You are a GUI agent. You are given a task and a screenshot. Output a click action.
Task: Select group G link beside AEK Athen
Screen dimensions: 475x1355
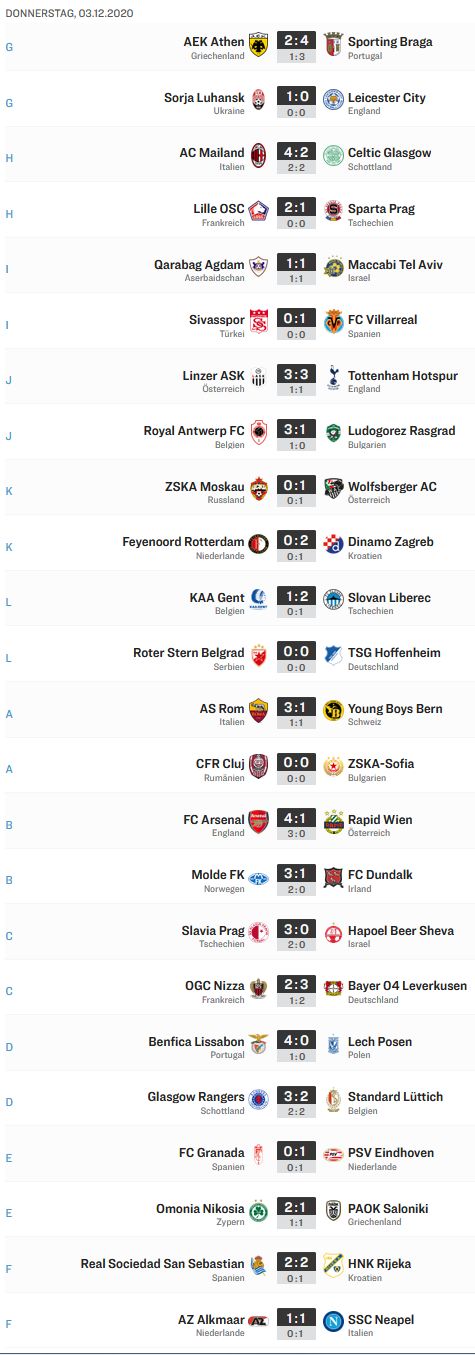10,47
